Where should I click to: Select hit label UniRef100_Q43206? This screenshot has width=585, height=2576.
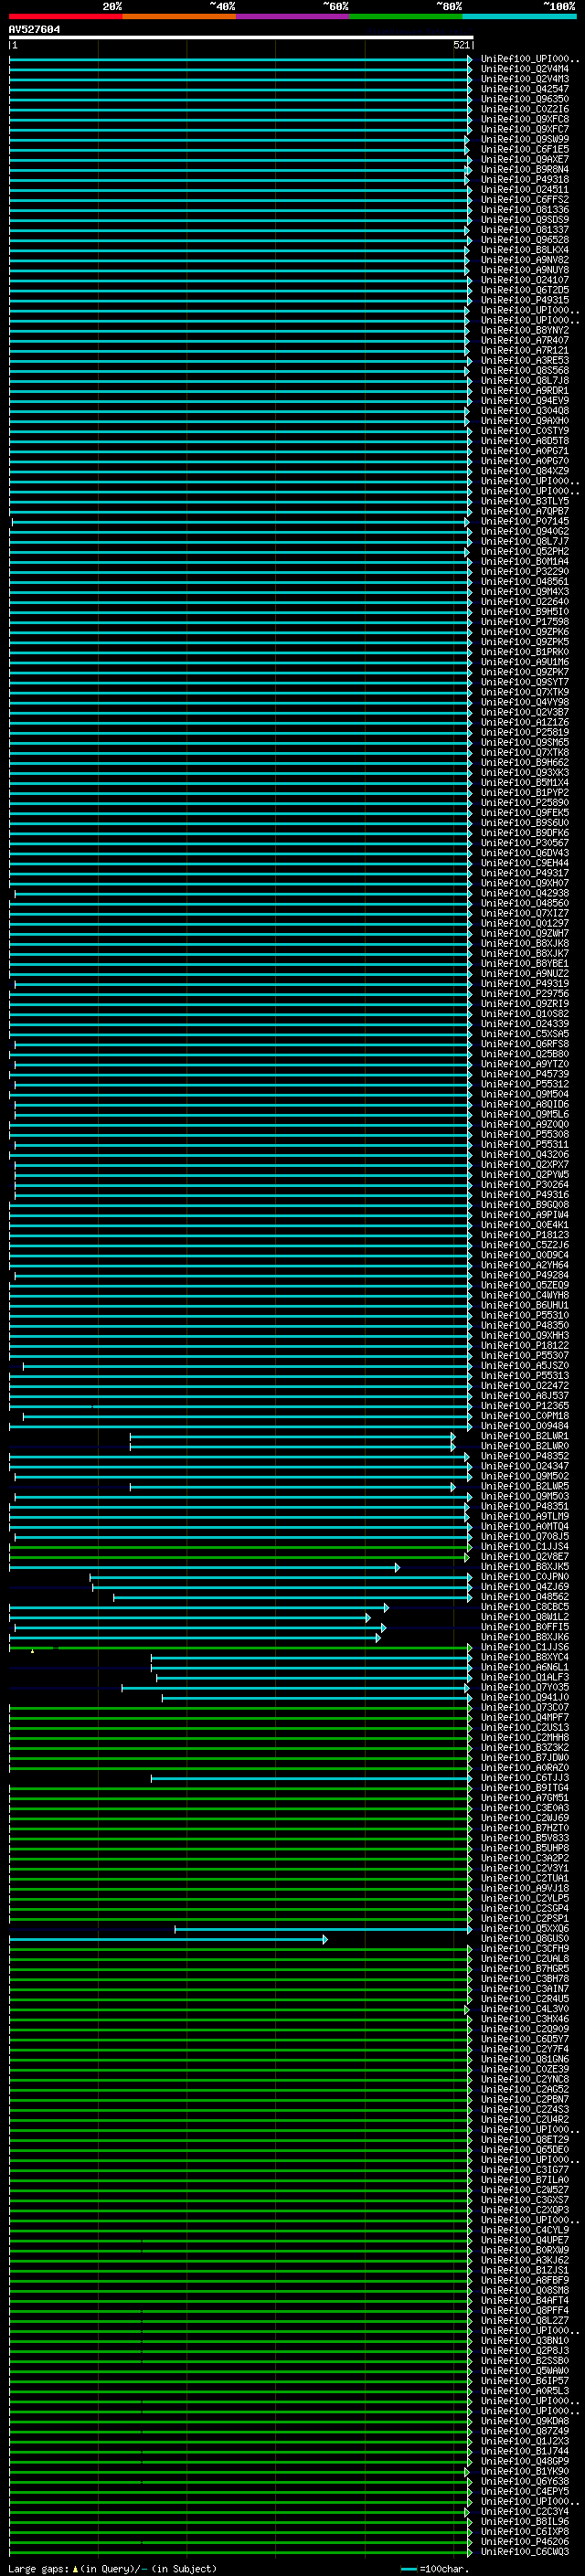(x=524, y=1154)
